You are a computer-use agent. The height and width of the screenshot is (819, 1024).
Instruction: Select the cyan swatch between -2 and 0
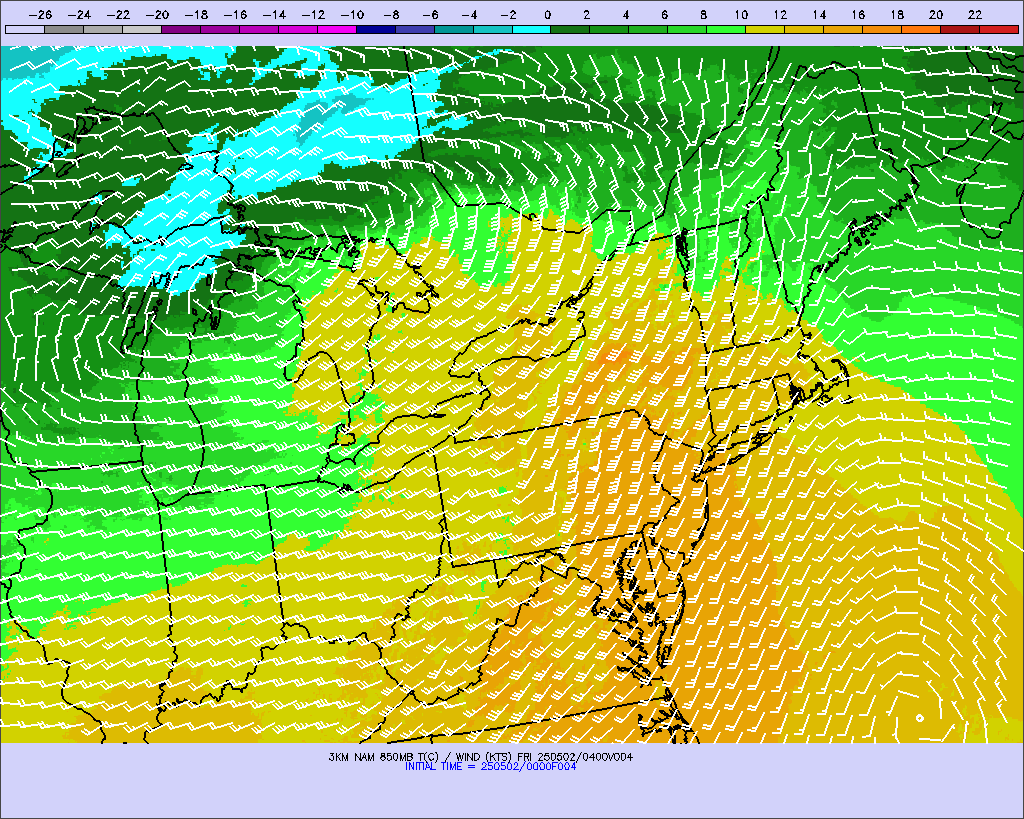532,29
